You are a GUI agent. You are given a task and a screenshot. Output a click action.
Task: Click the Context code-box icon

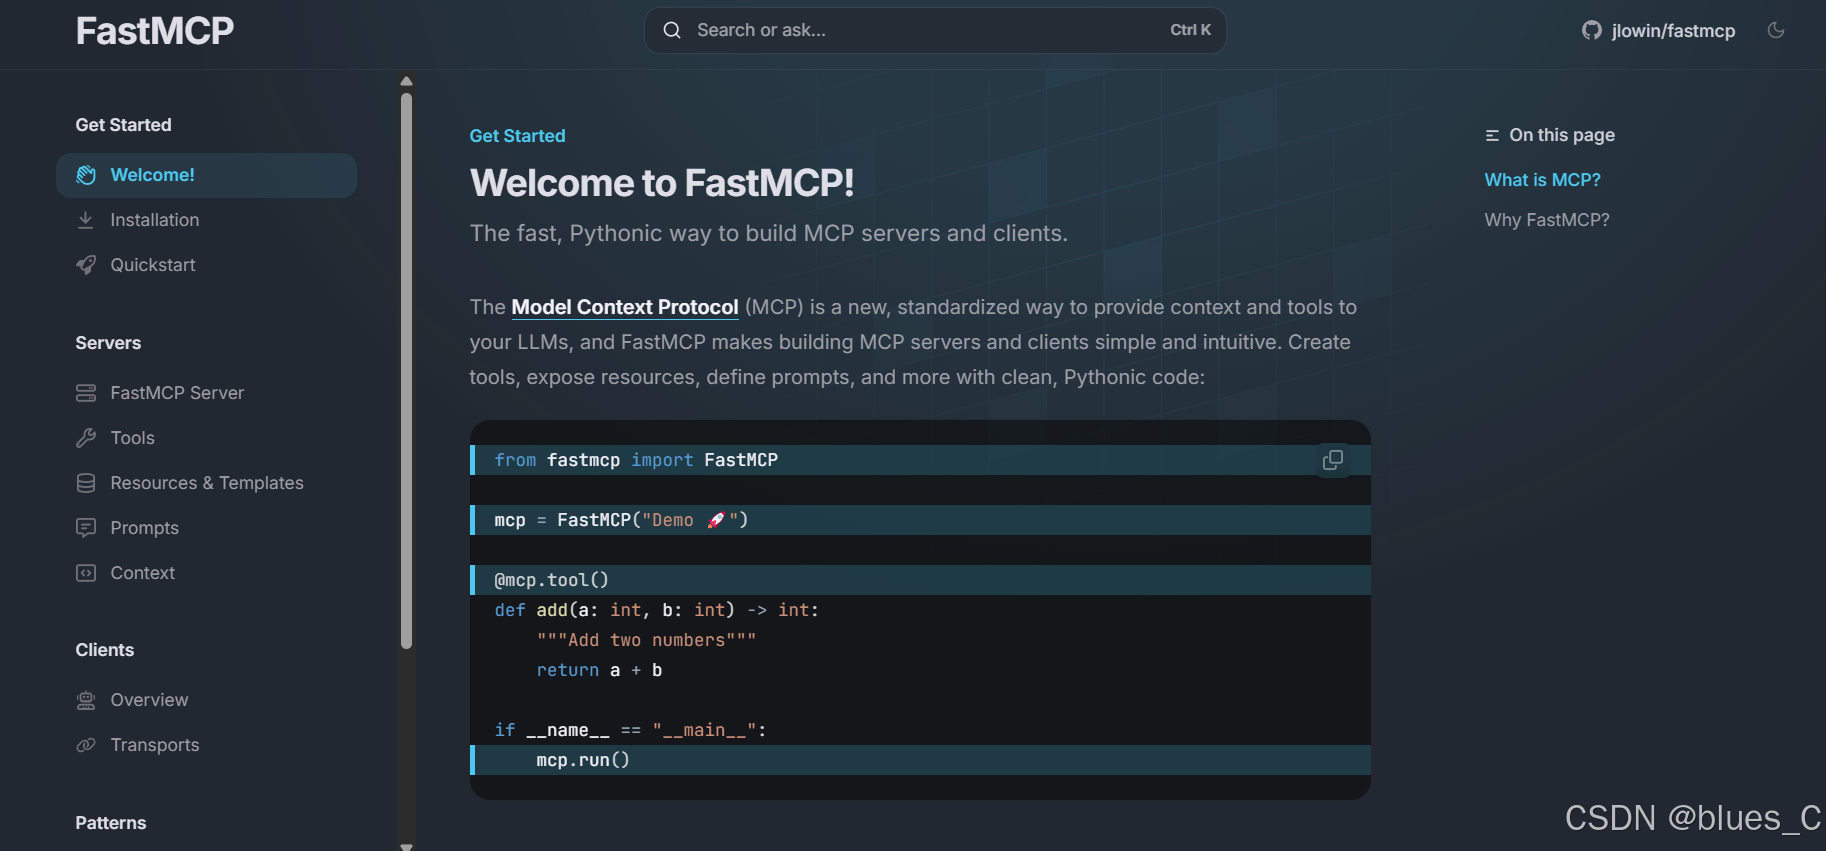pyautogui.click(x=86, y=573)
